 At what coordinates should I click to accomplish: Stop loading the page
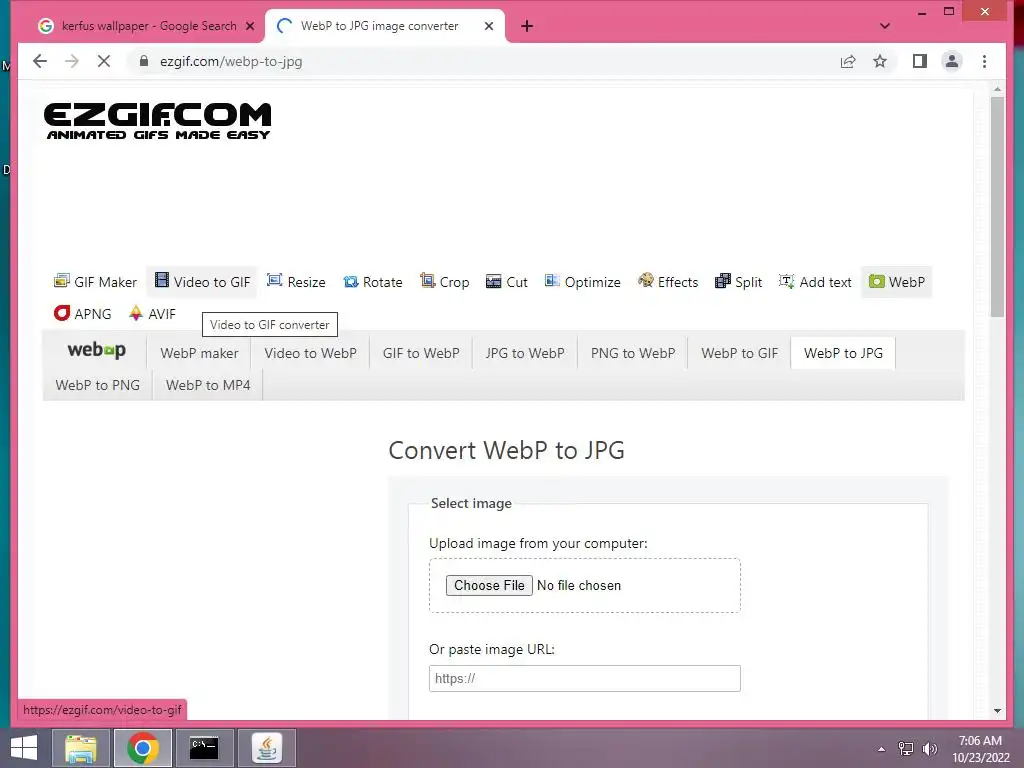[x=104, y=61]
